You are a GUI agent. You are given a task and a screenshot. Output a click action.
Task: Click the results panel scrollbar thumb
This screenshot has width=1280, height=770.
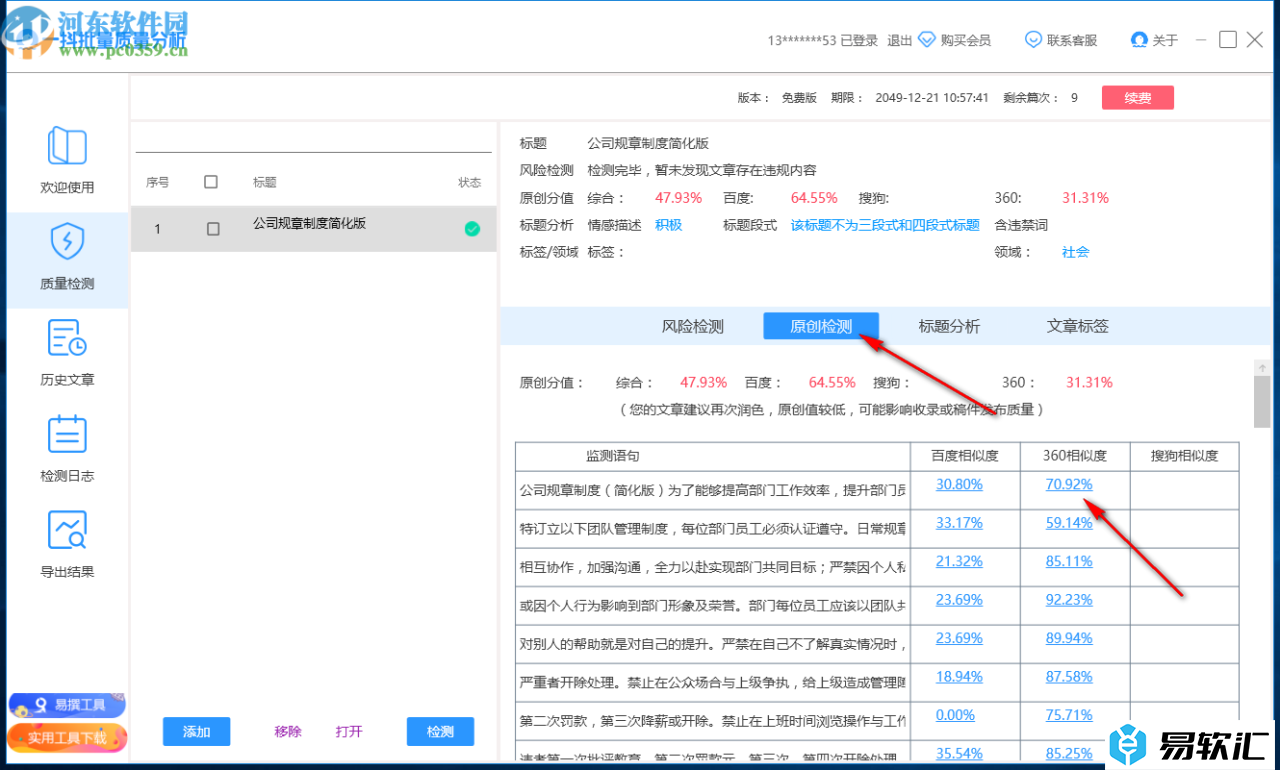coord(1262,403)
